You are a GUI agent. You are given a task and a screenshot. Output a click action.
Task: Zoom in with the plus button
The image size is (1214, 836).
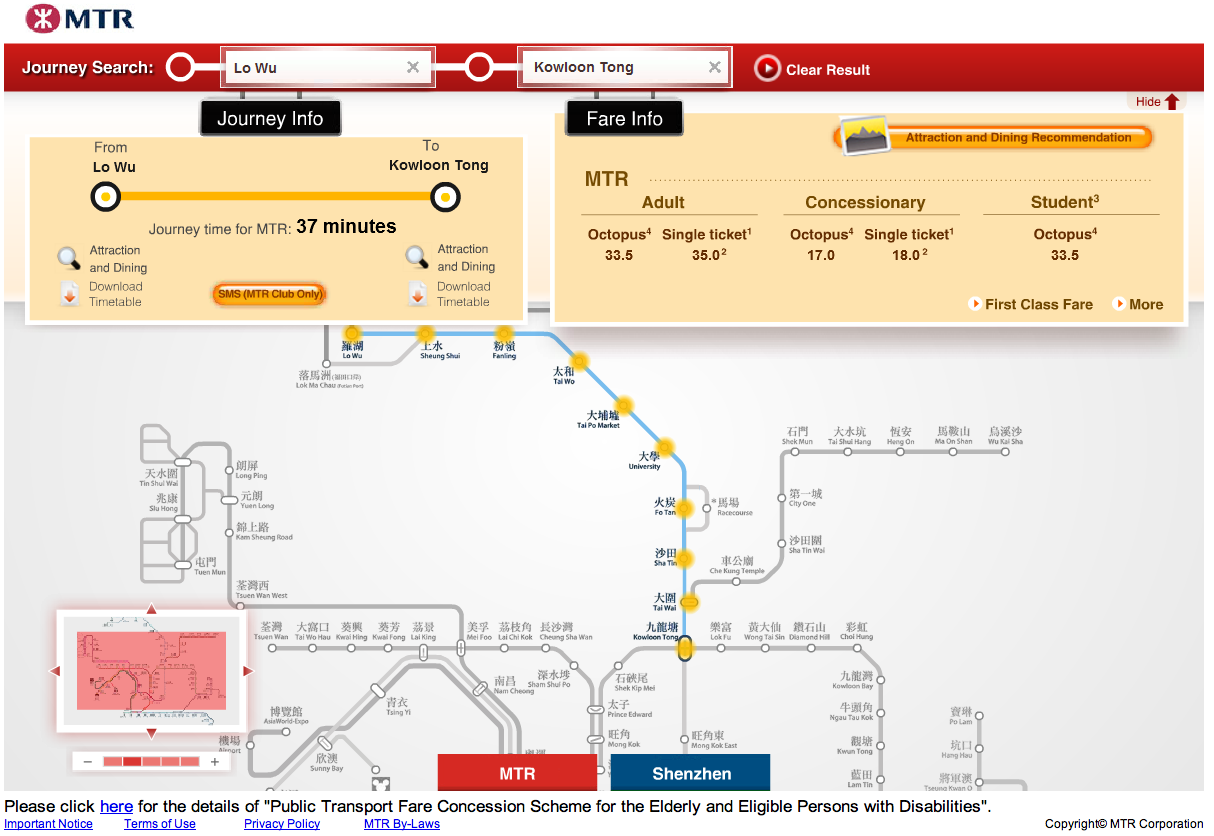coord(214,762)
